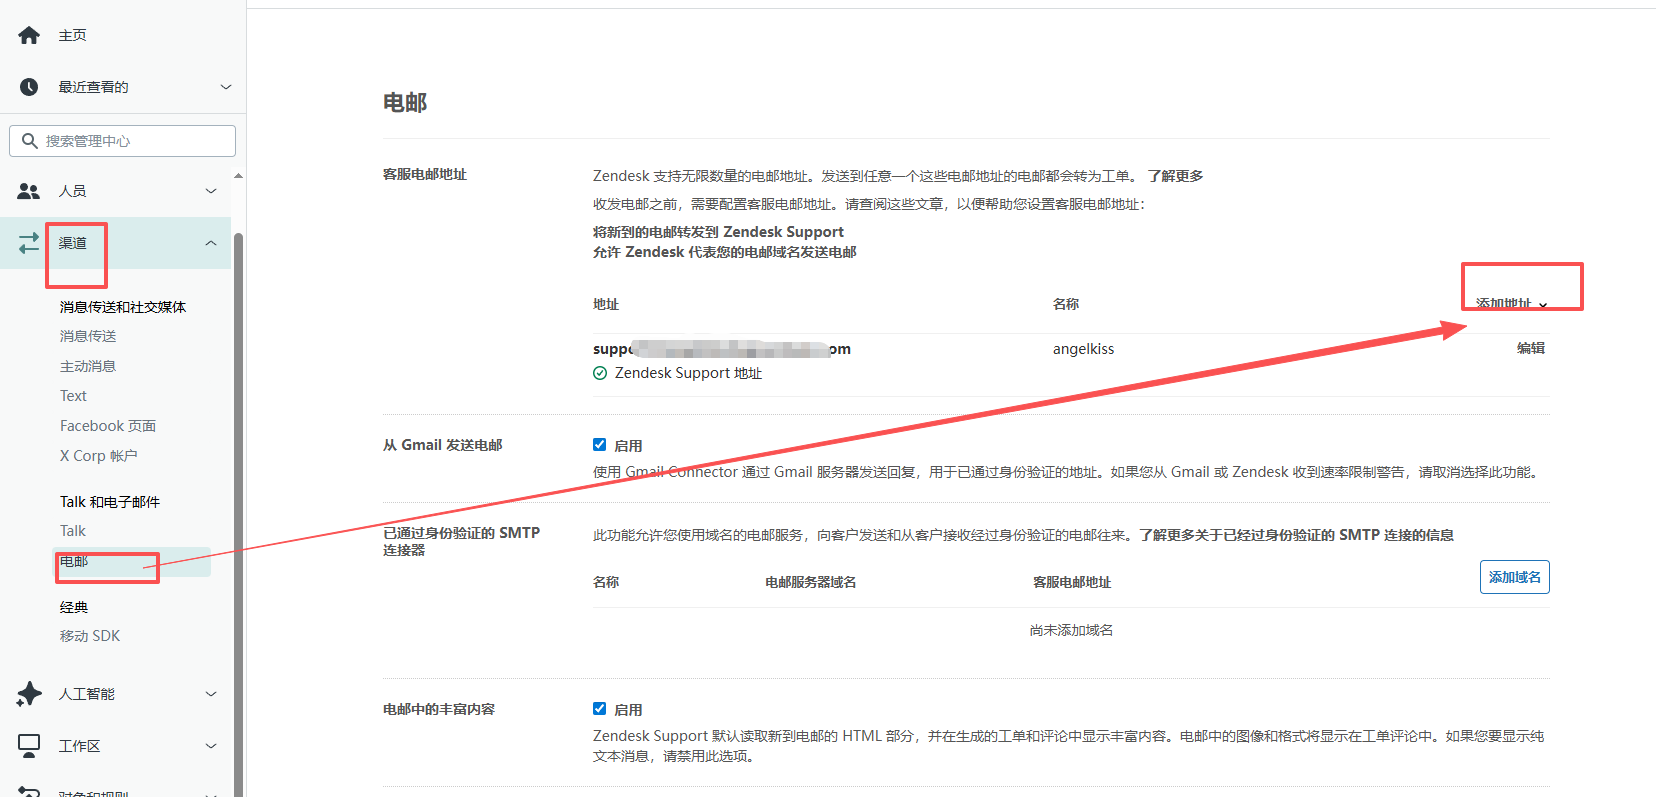This screenshot has width=1656, height=797.
Task: Click 编辑 link for support address
Action: click(x=1530, y=348)
